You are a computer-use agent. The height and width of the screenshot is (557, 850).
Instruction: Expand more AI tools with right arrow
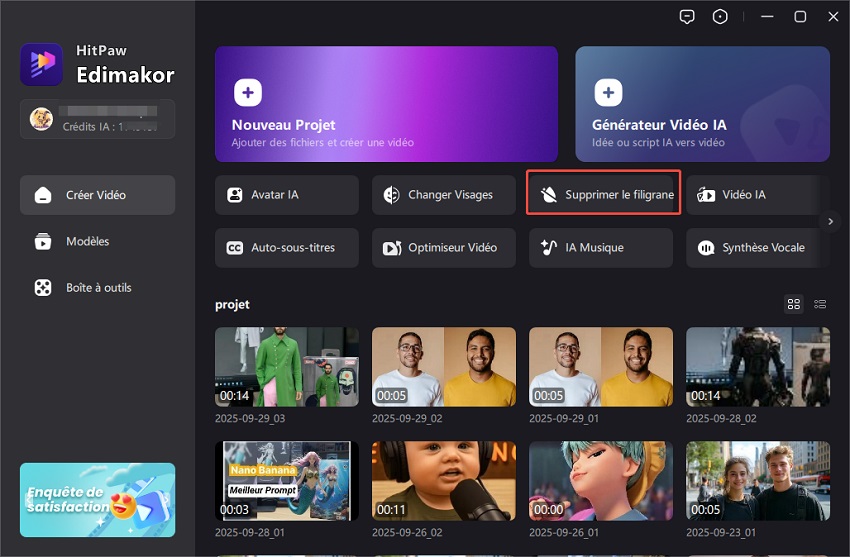(x=829, y=221)
